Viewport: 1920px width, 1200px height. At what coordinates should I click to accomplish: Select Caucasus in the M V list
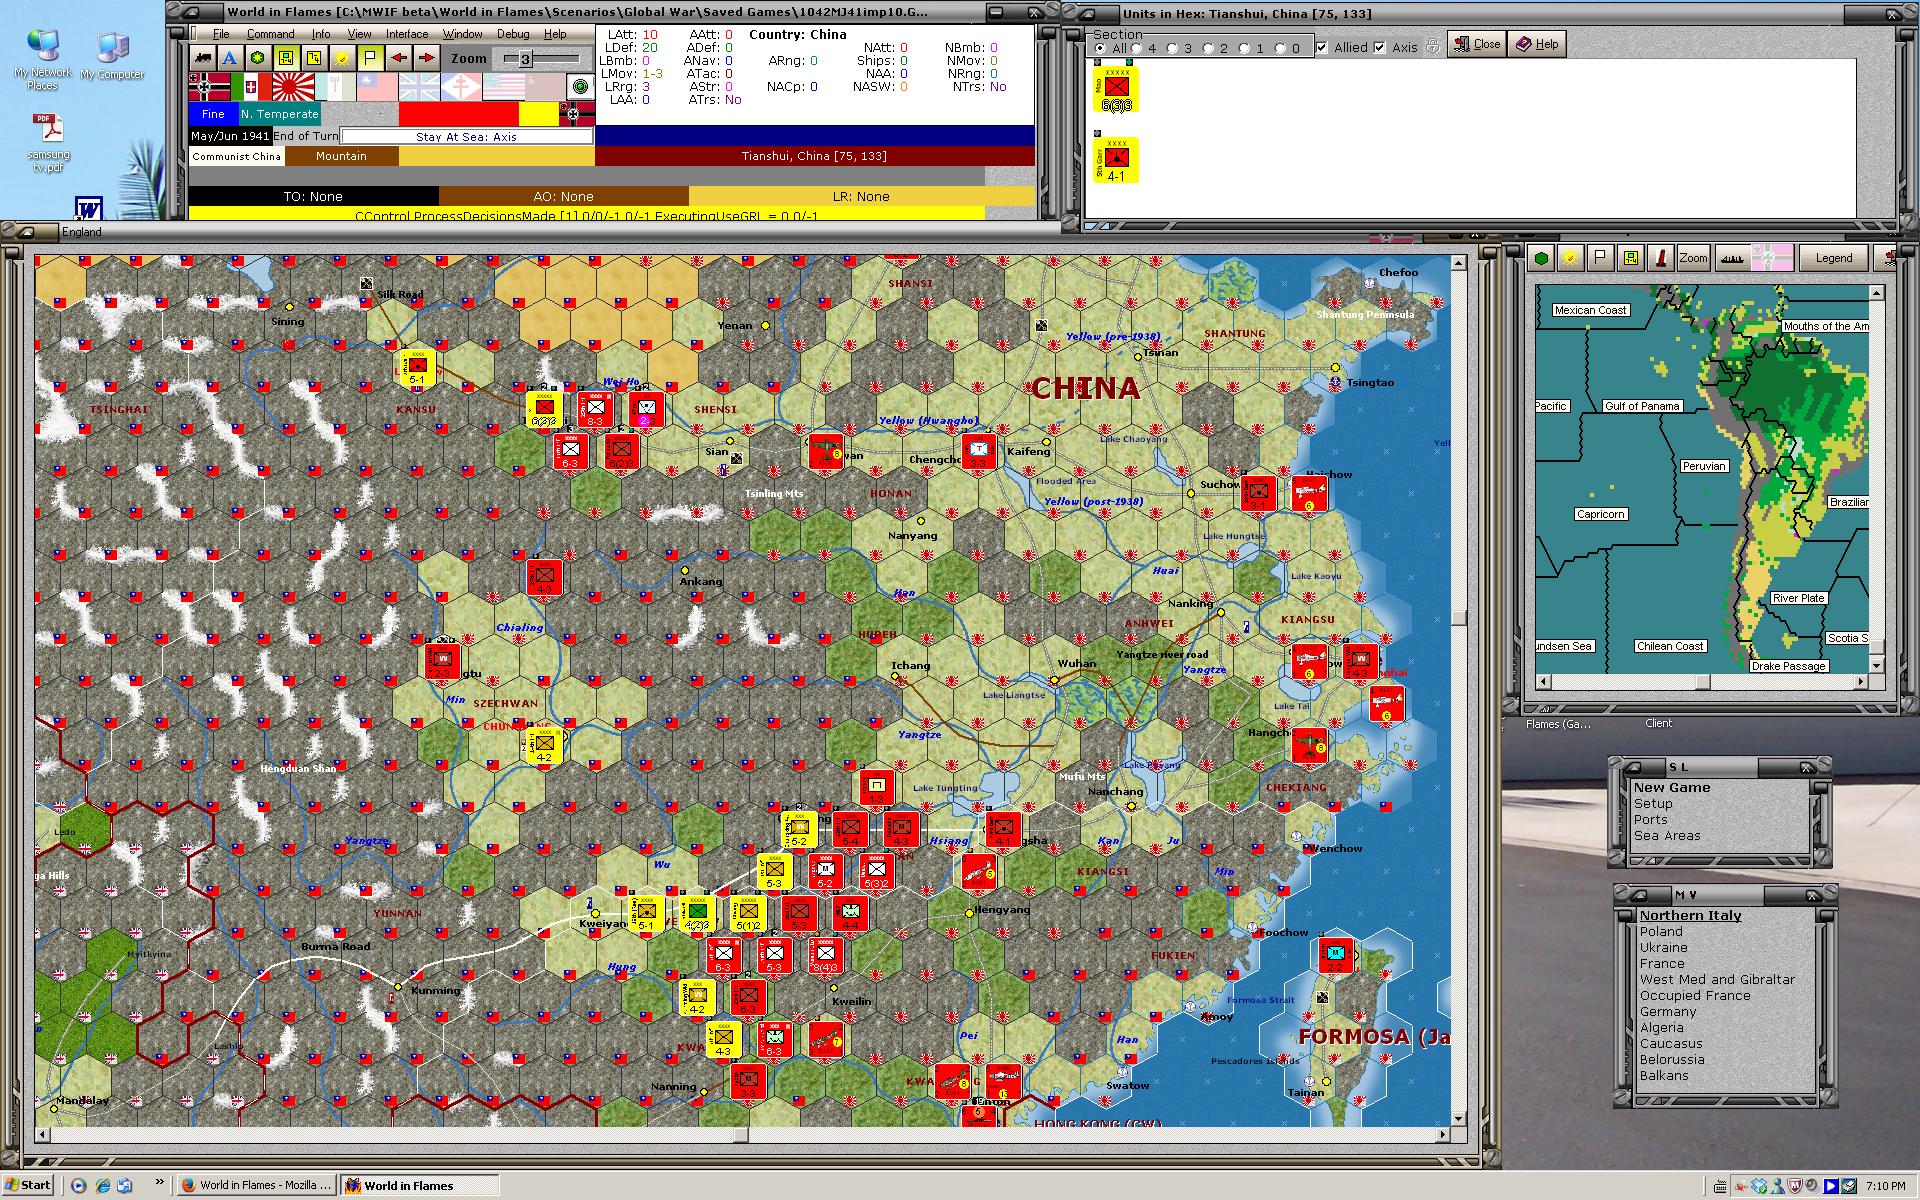coord(1671,1044)
